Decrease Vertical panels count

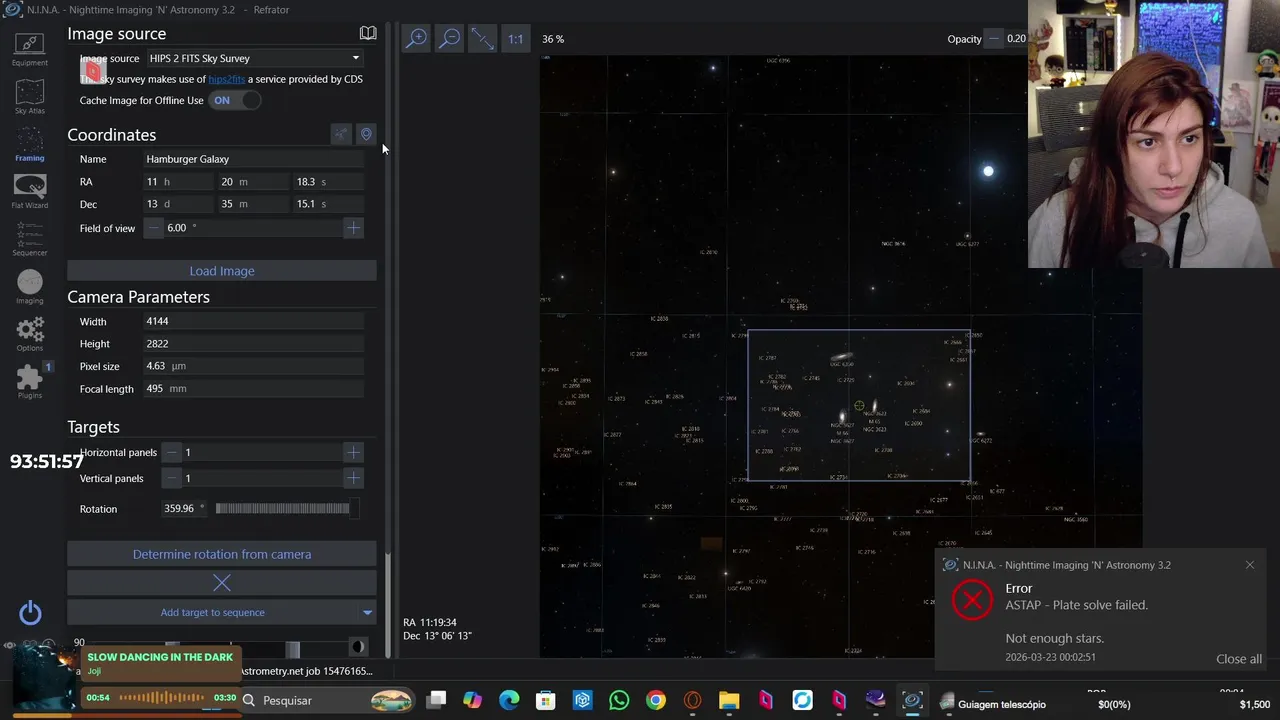tap(173, 478)
